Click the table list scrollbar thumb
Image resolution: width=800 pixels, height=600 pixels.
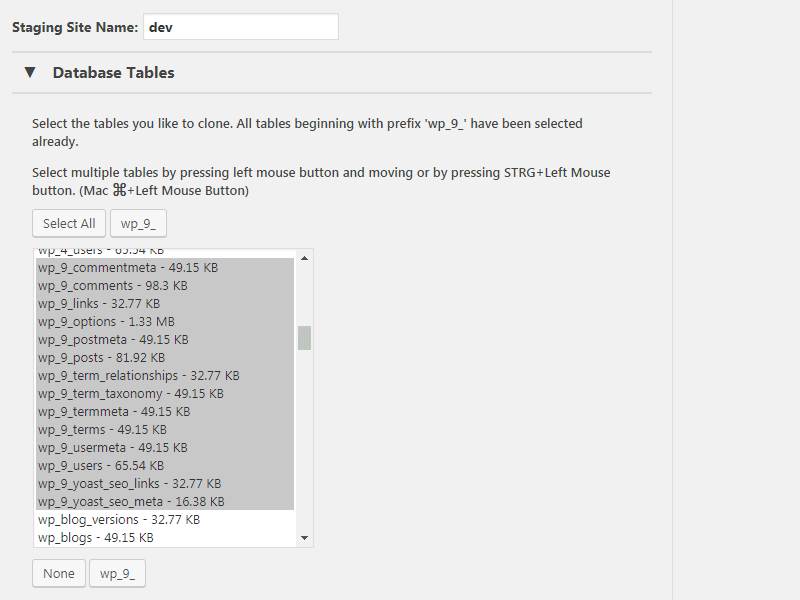point(305,338)
